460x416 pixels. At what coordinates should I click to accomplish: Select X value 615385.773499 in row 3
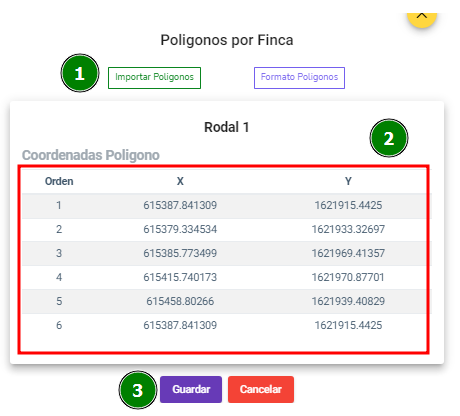click(x=180, y=253)
